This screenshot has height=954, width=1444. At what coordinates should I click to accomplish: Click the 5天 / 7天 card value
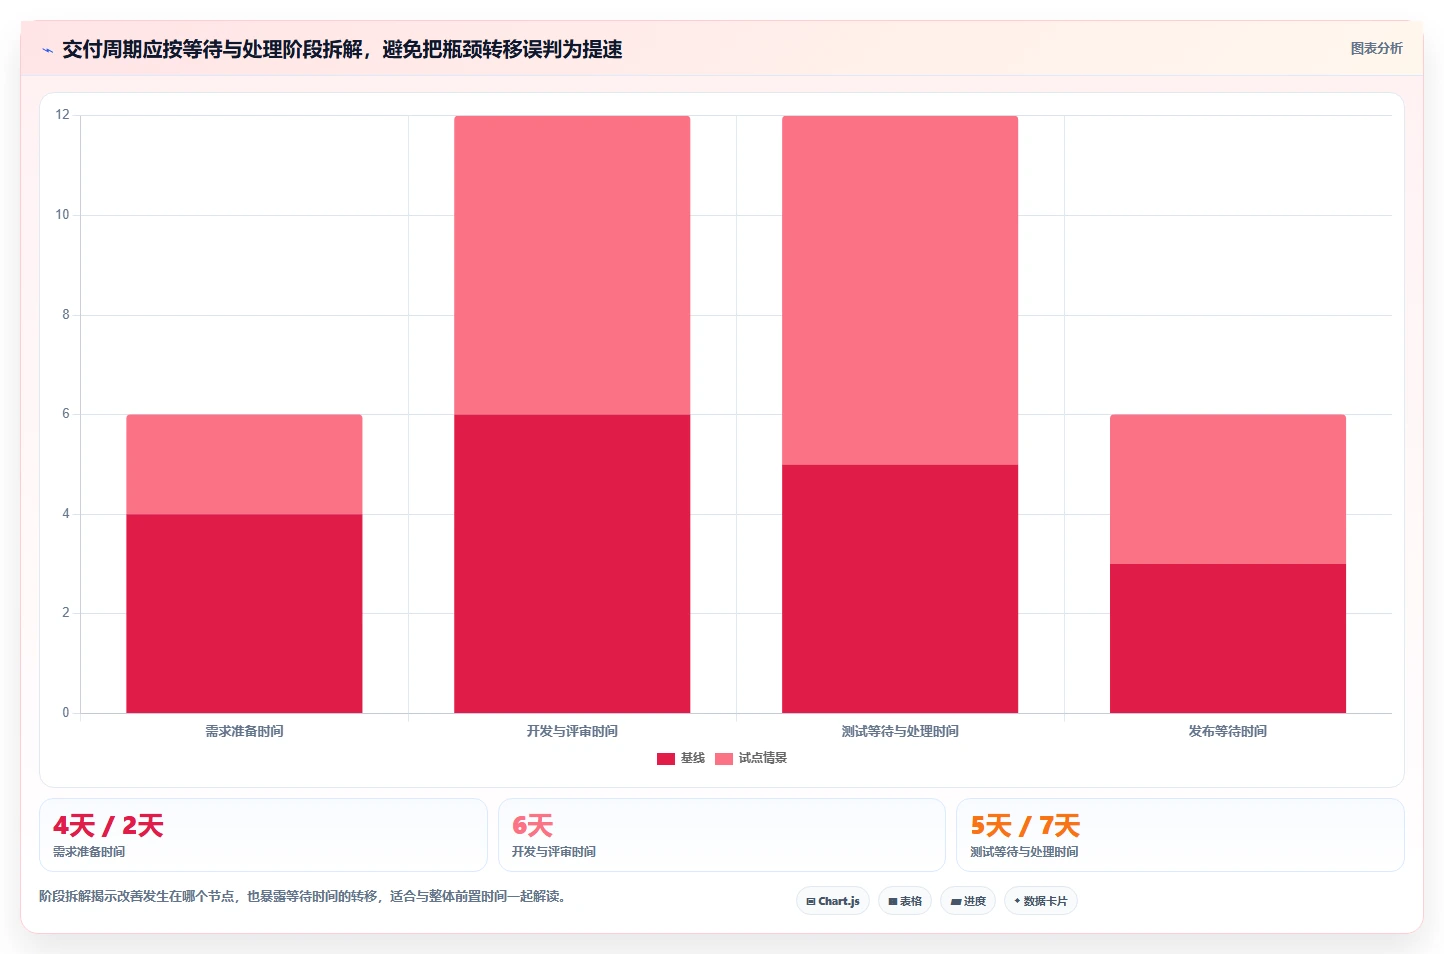coord(1025,826)
